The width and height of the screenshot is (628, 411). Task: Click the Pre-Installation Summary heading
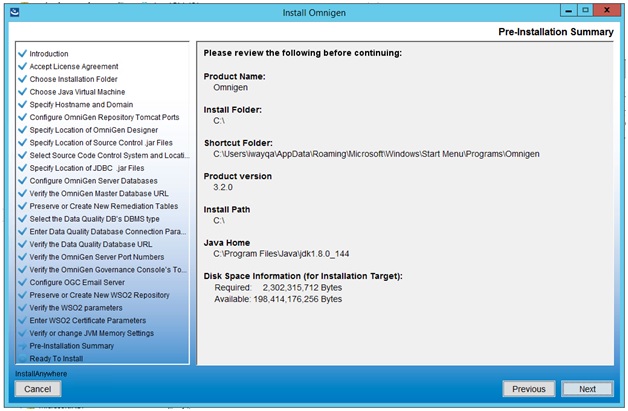point(556,32)
